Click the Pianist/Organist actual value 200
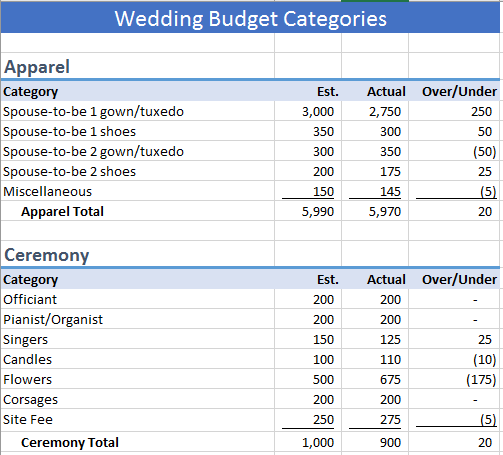Viewport: 503px width, 455px height. point(375,319)
